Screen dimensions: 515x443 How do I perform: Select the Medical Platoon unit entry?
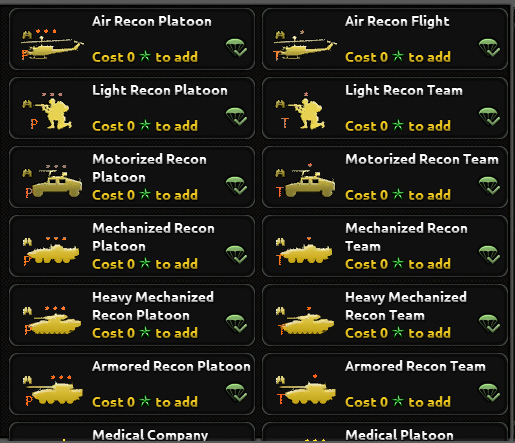[x=385, y=432]
